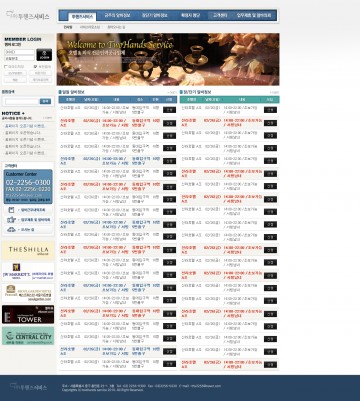Click the car icon in the sidebar
This screenshot has width=360, height=401.
[x=11, y=230]
